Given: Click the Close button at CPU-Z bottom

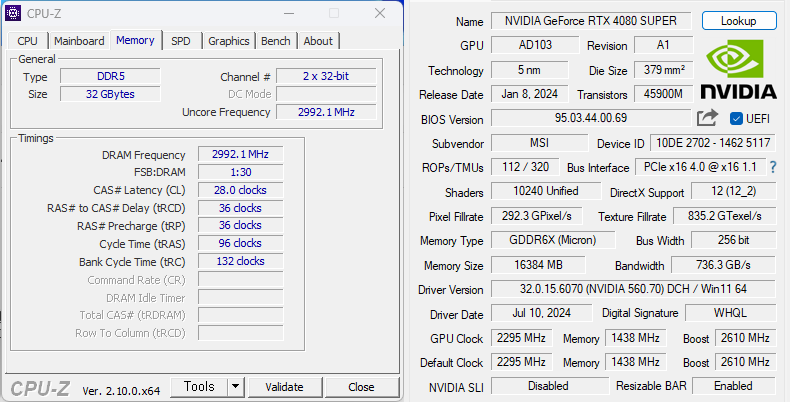Looking at the screenshot, I should pos(361,387).
